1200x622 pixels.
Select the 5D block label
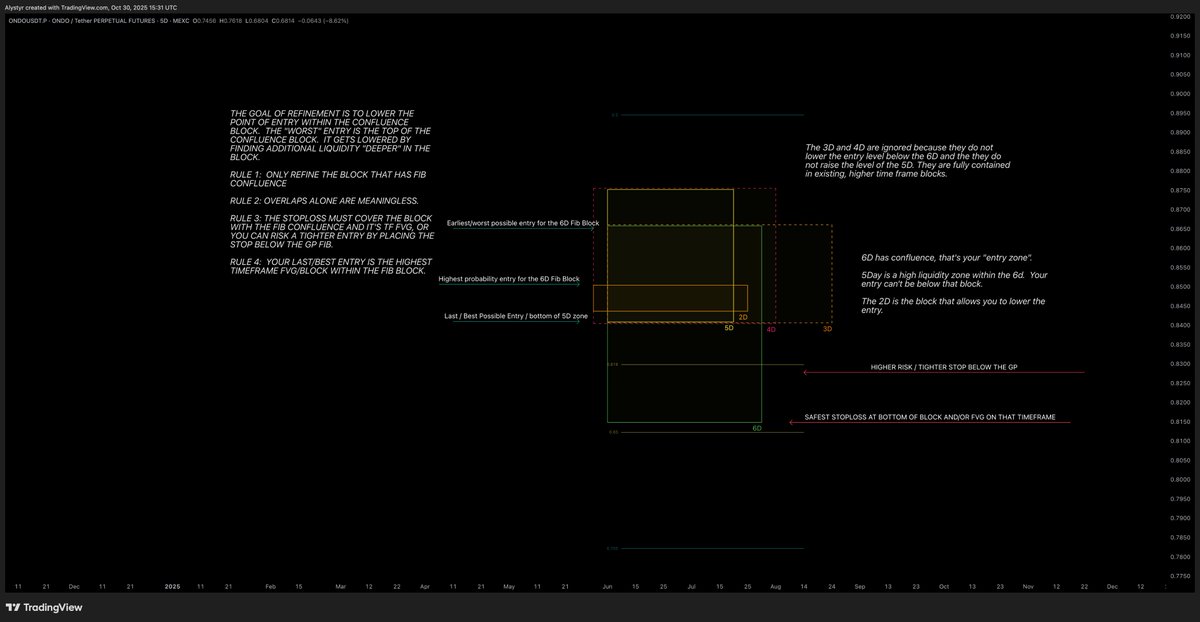tap(730, 328)
